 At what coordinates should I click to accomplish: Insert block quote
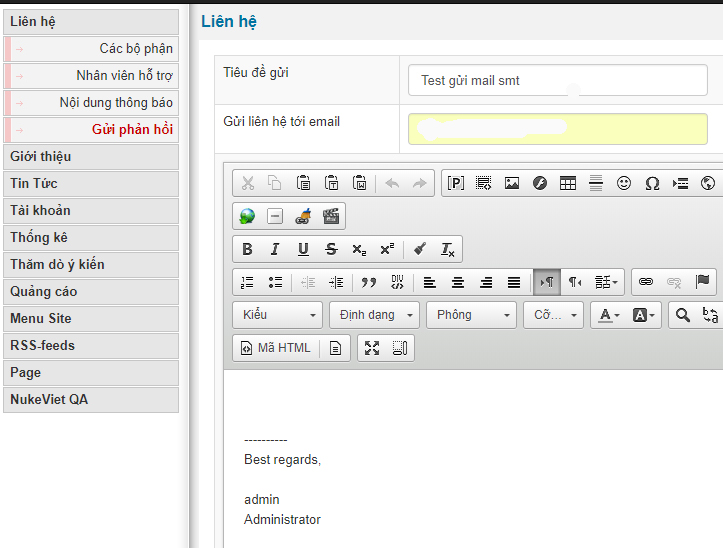coord(369,282)
